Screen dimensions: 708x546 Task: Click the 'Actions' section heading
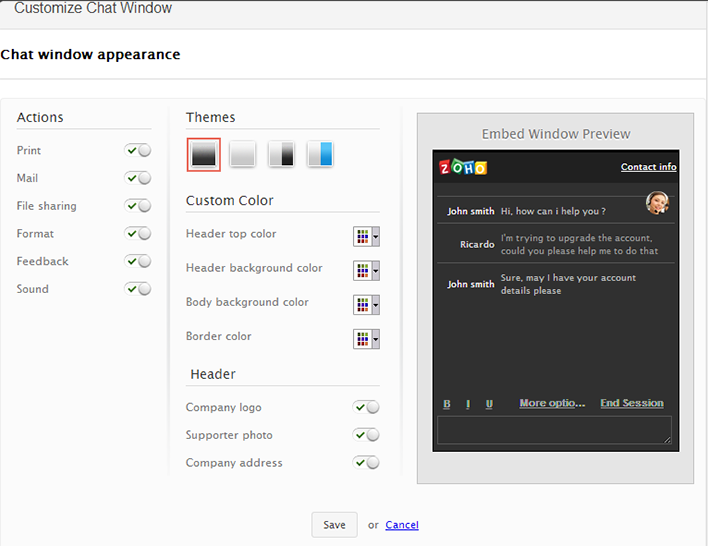[40, 117]
